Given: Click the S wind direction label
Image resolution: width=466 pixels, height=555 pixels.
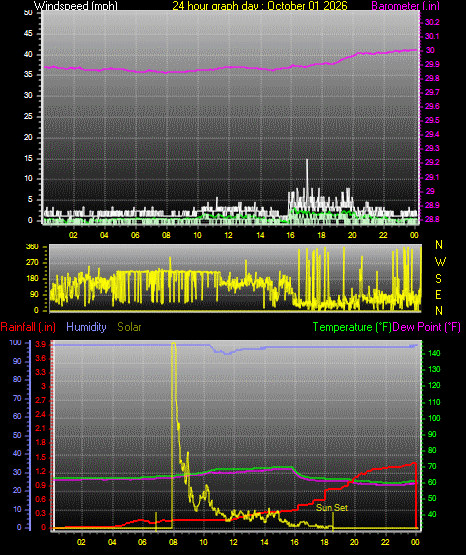Looking at the screenshot, I should click(x=439, y=279).
